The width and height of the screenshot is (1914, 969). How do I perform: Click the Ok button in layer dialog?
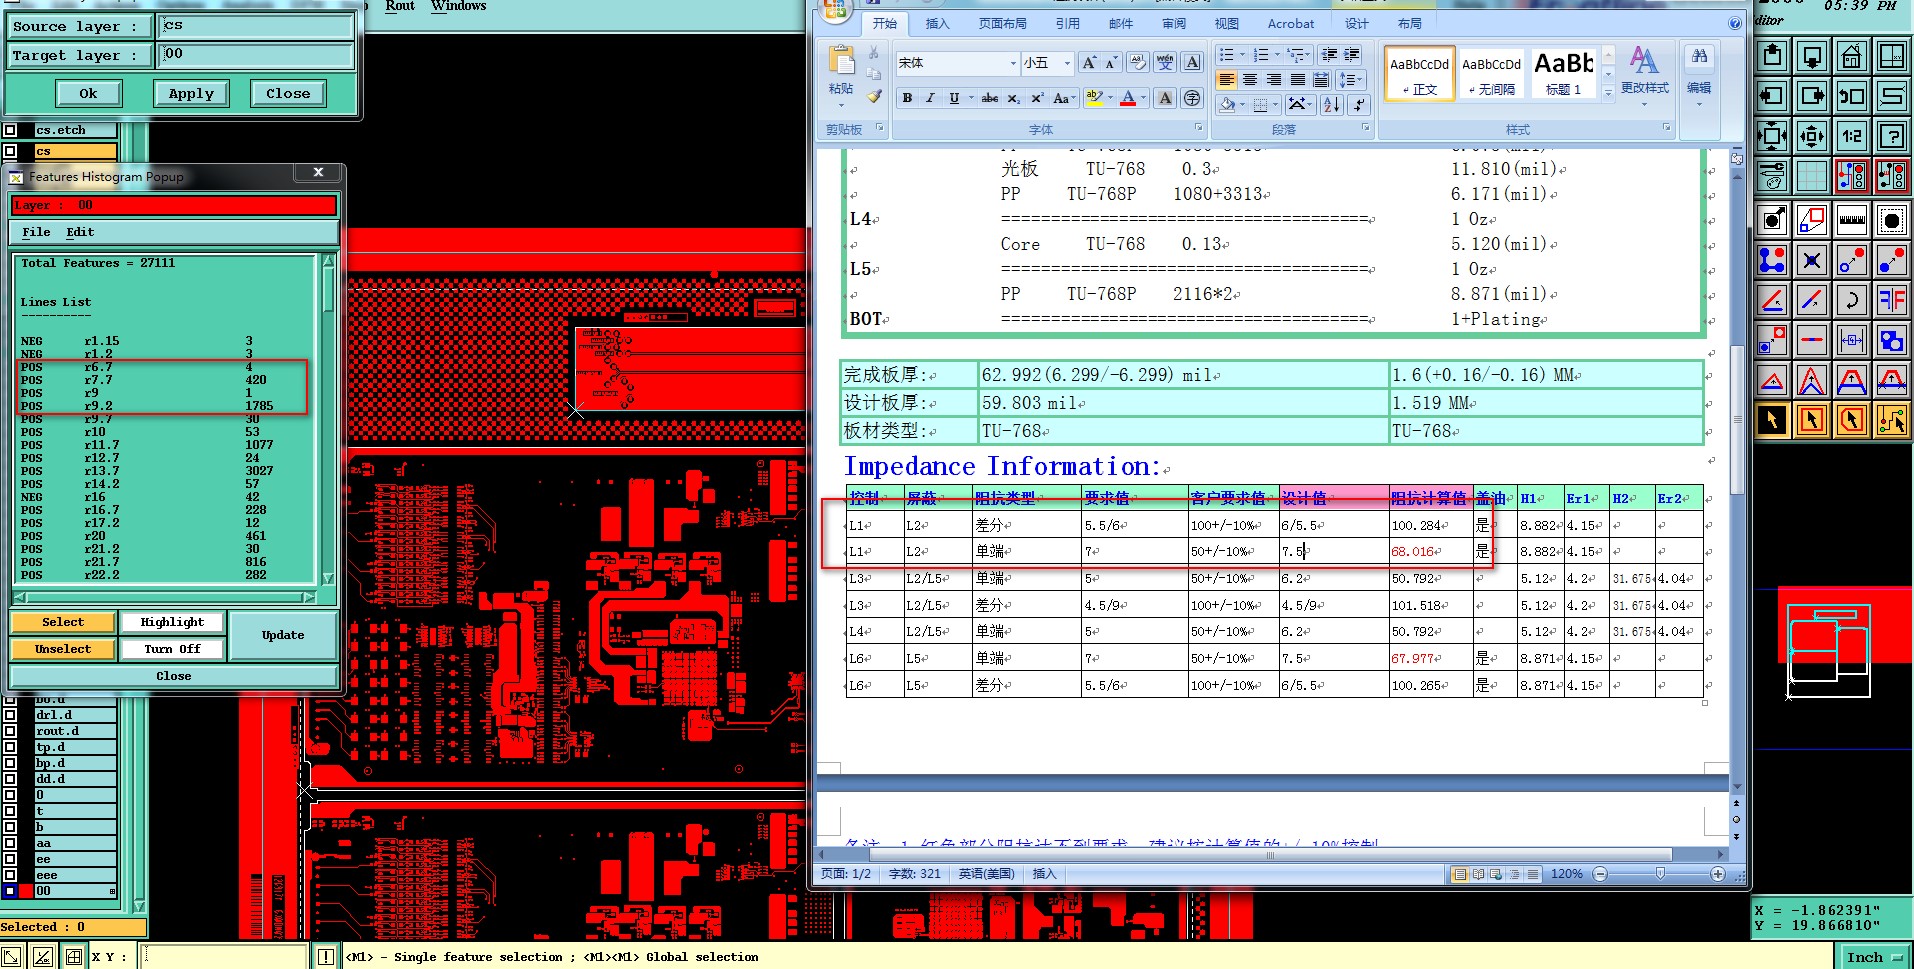88,93
